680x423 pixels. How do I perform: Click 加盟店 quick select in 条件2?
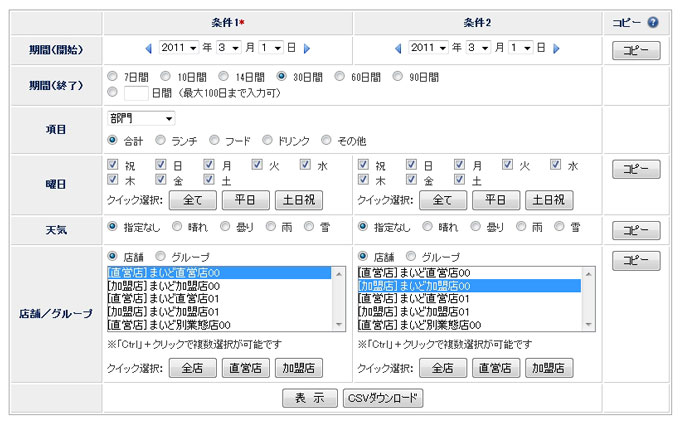click(549, 368)
